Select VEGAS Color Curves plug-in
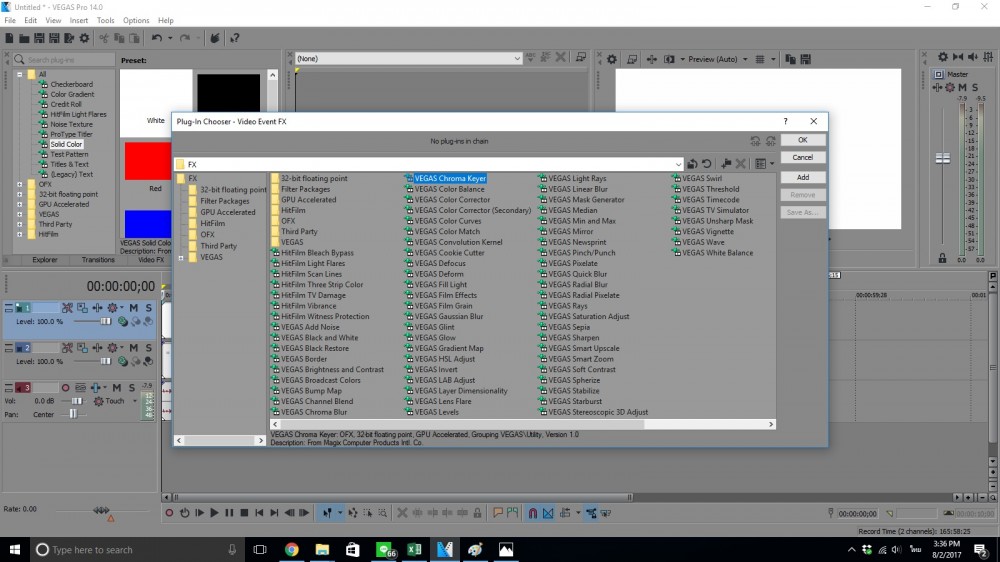The height and width of the screenshot is (562, 1000). coord(447,221)
